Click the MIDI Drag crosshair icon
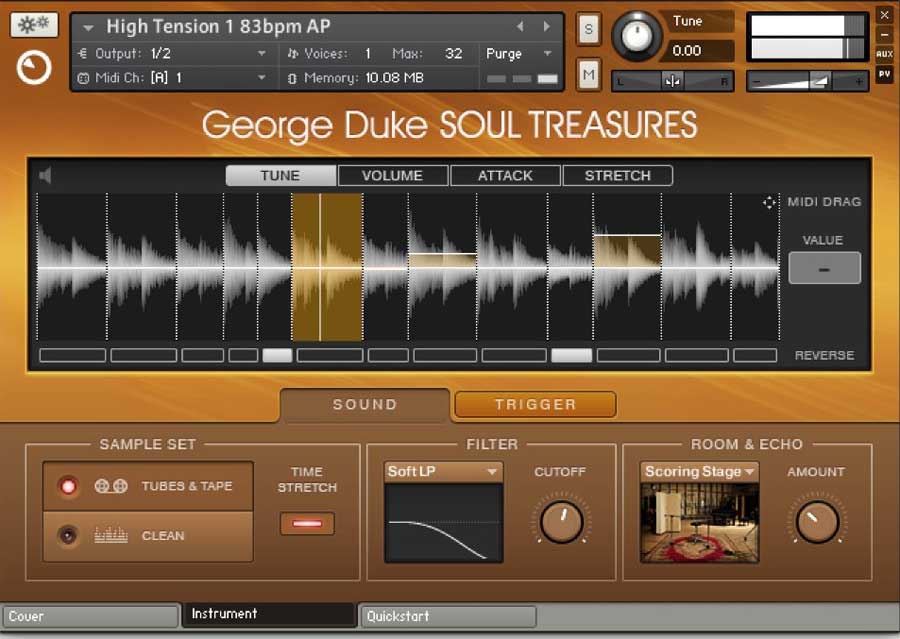This screenshot has height=639, width=900. (x=769, y=202)
